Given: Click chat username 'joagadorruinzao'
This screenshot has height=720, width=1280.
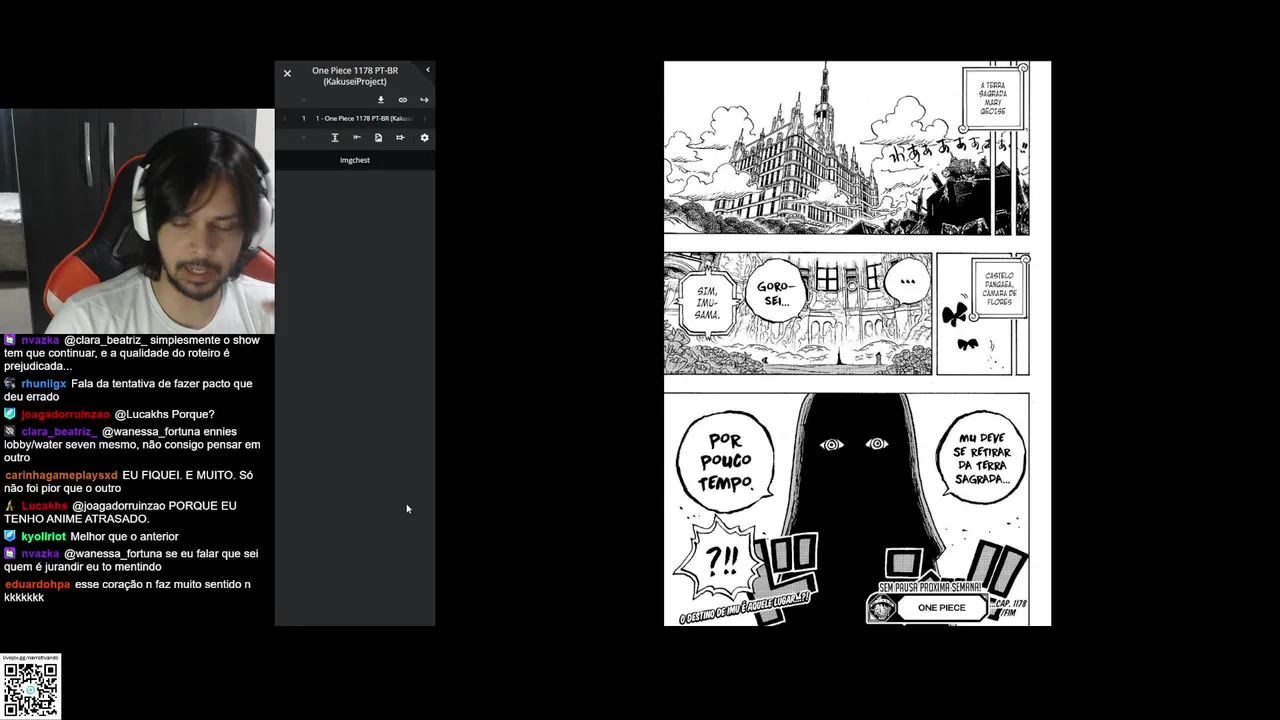Looking at the screenshot, I should tap(65, 414).
